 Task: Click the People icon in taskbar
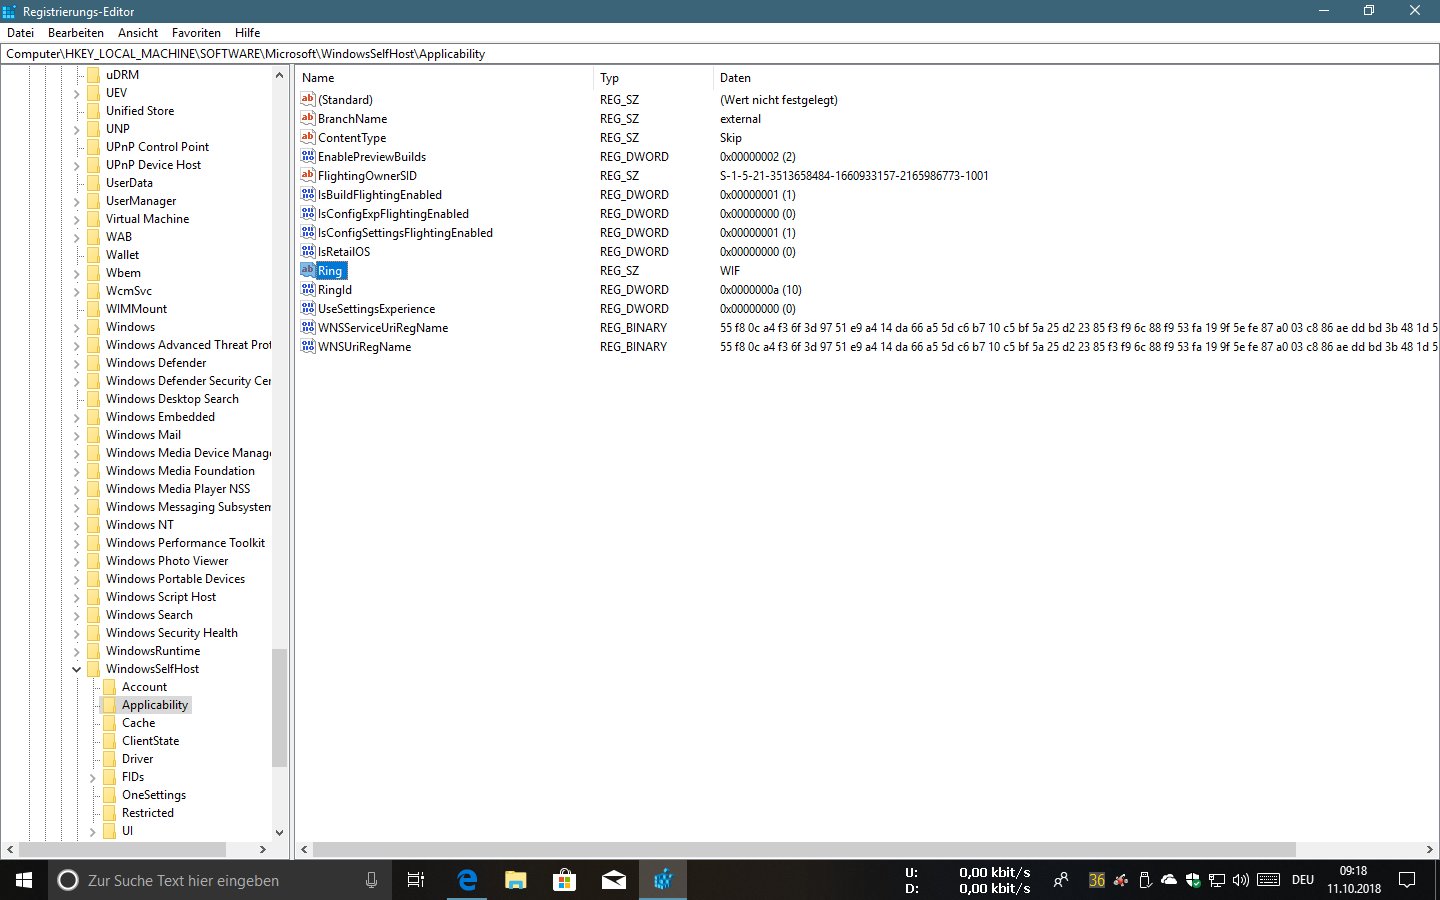point(1061,880)
